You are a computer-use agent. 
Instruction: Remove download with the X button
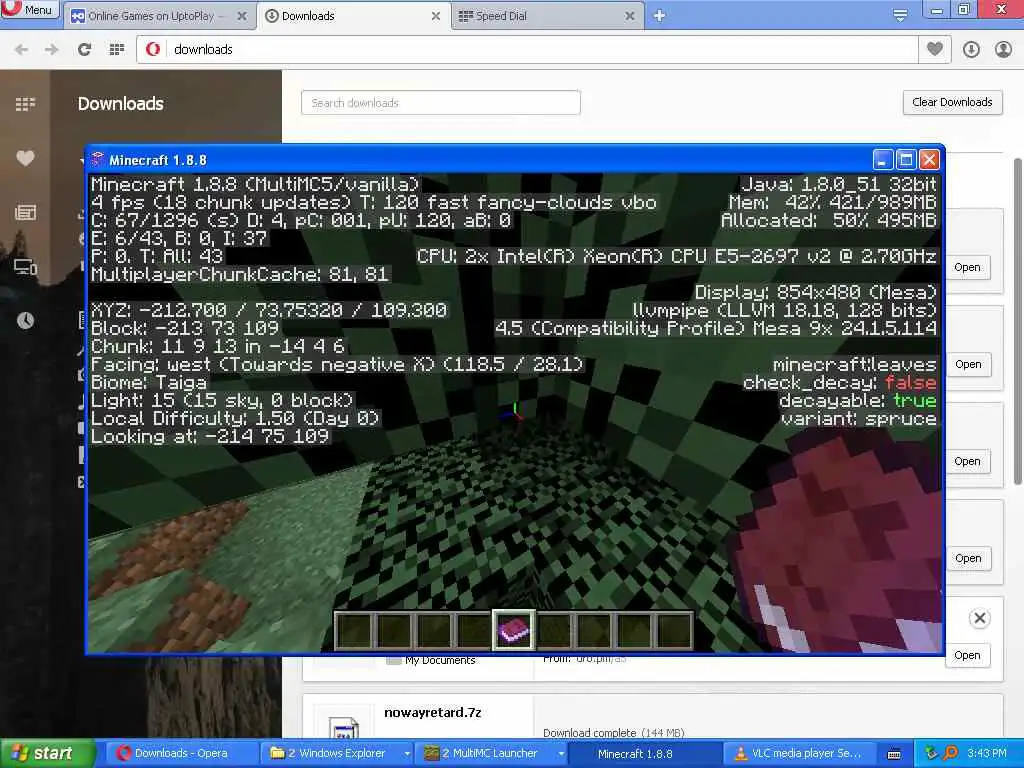pos(979,618)
